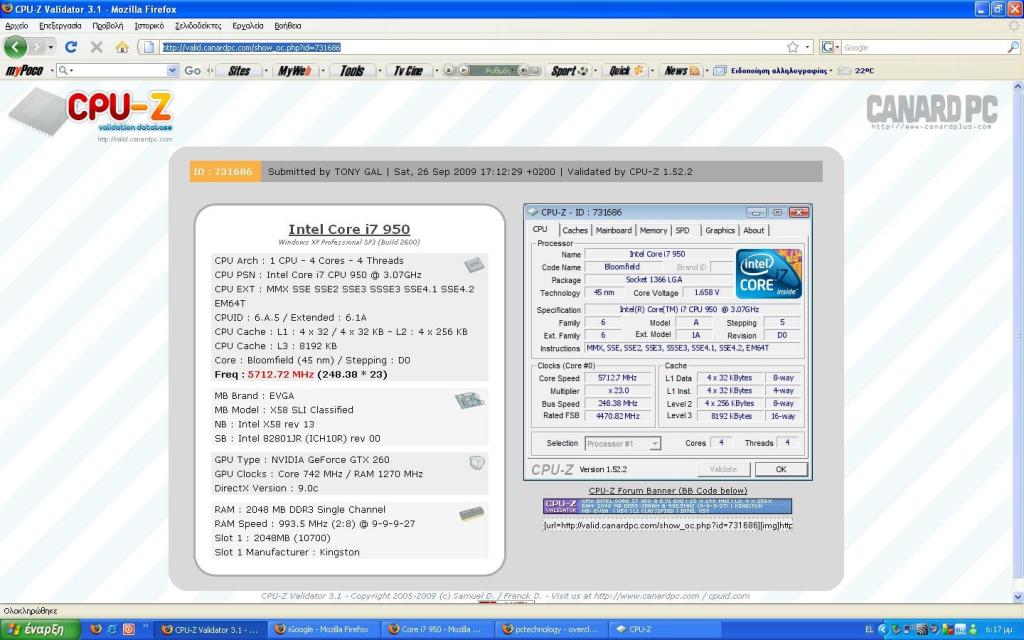Open the έναρξη Start button
Viewport: 1024px width, 640px height.
coord(40,630)
